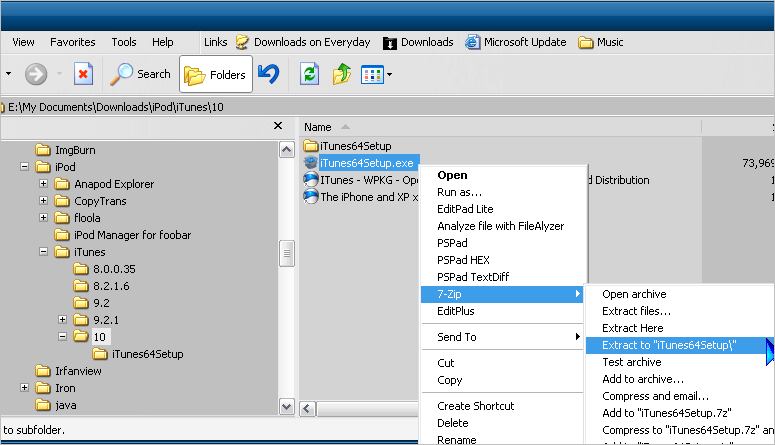Open the View menu
The height and width of the screenshot is (445, 775).
[23, 42]
